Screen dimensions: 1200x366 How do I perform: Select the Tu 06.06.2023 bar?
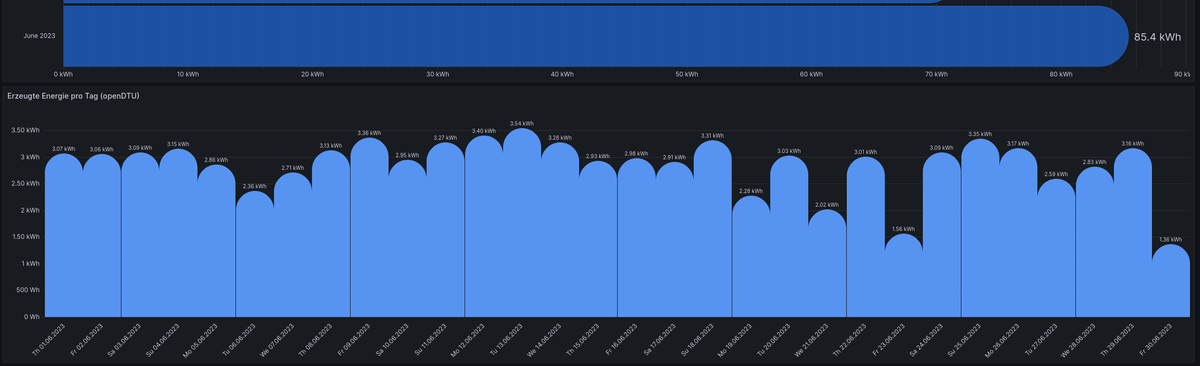coord(254,254)
